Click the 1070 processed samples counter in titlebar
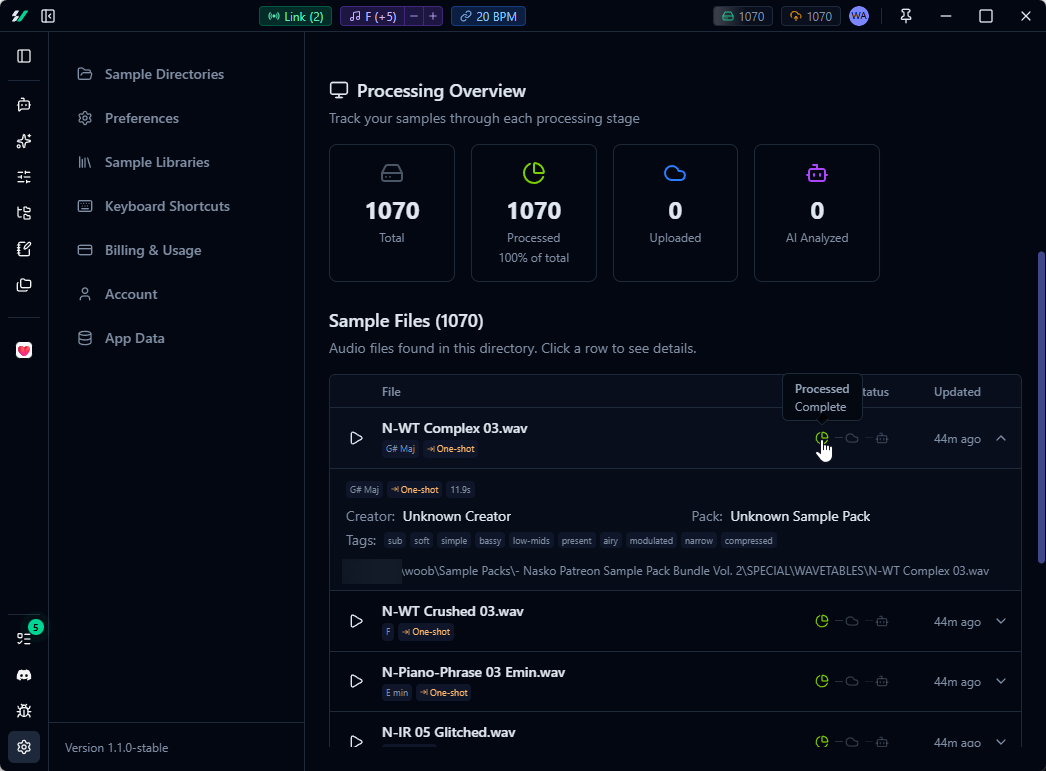The height and width of the screenshot is (771, 1046). [742, 16]
